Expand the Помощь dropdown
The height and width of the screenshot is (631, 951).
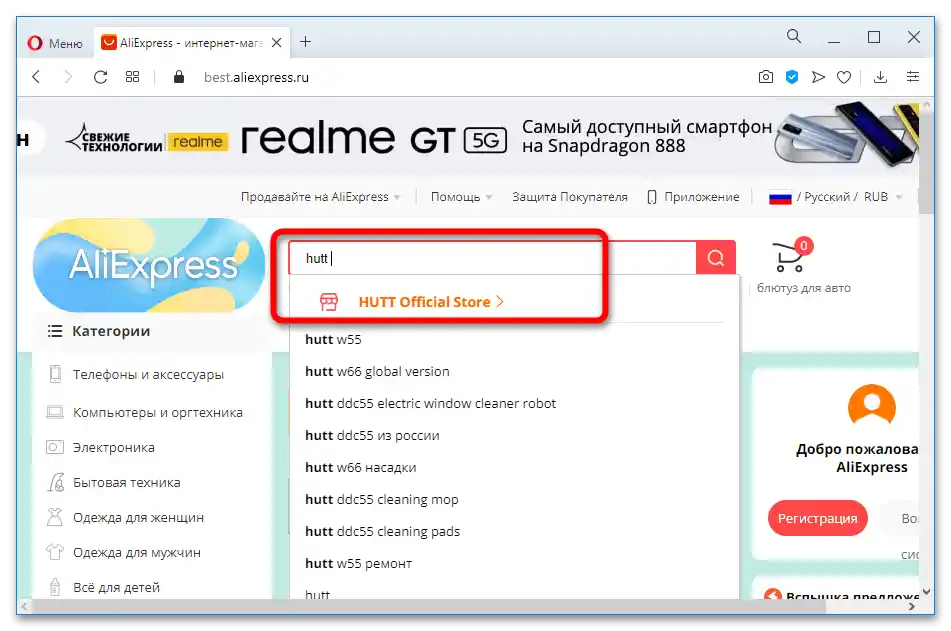(x=461, y=197)
